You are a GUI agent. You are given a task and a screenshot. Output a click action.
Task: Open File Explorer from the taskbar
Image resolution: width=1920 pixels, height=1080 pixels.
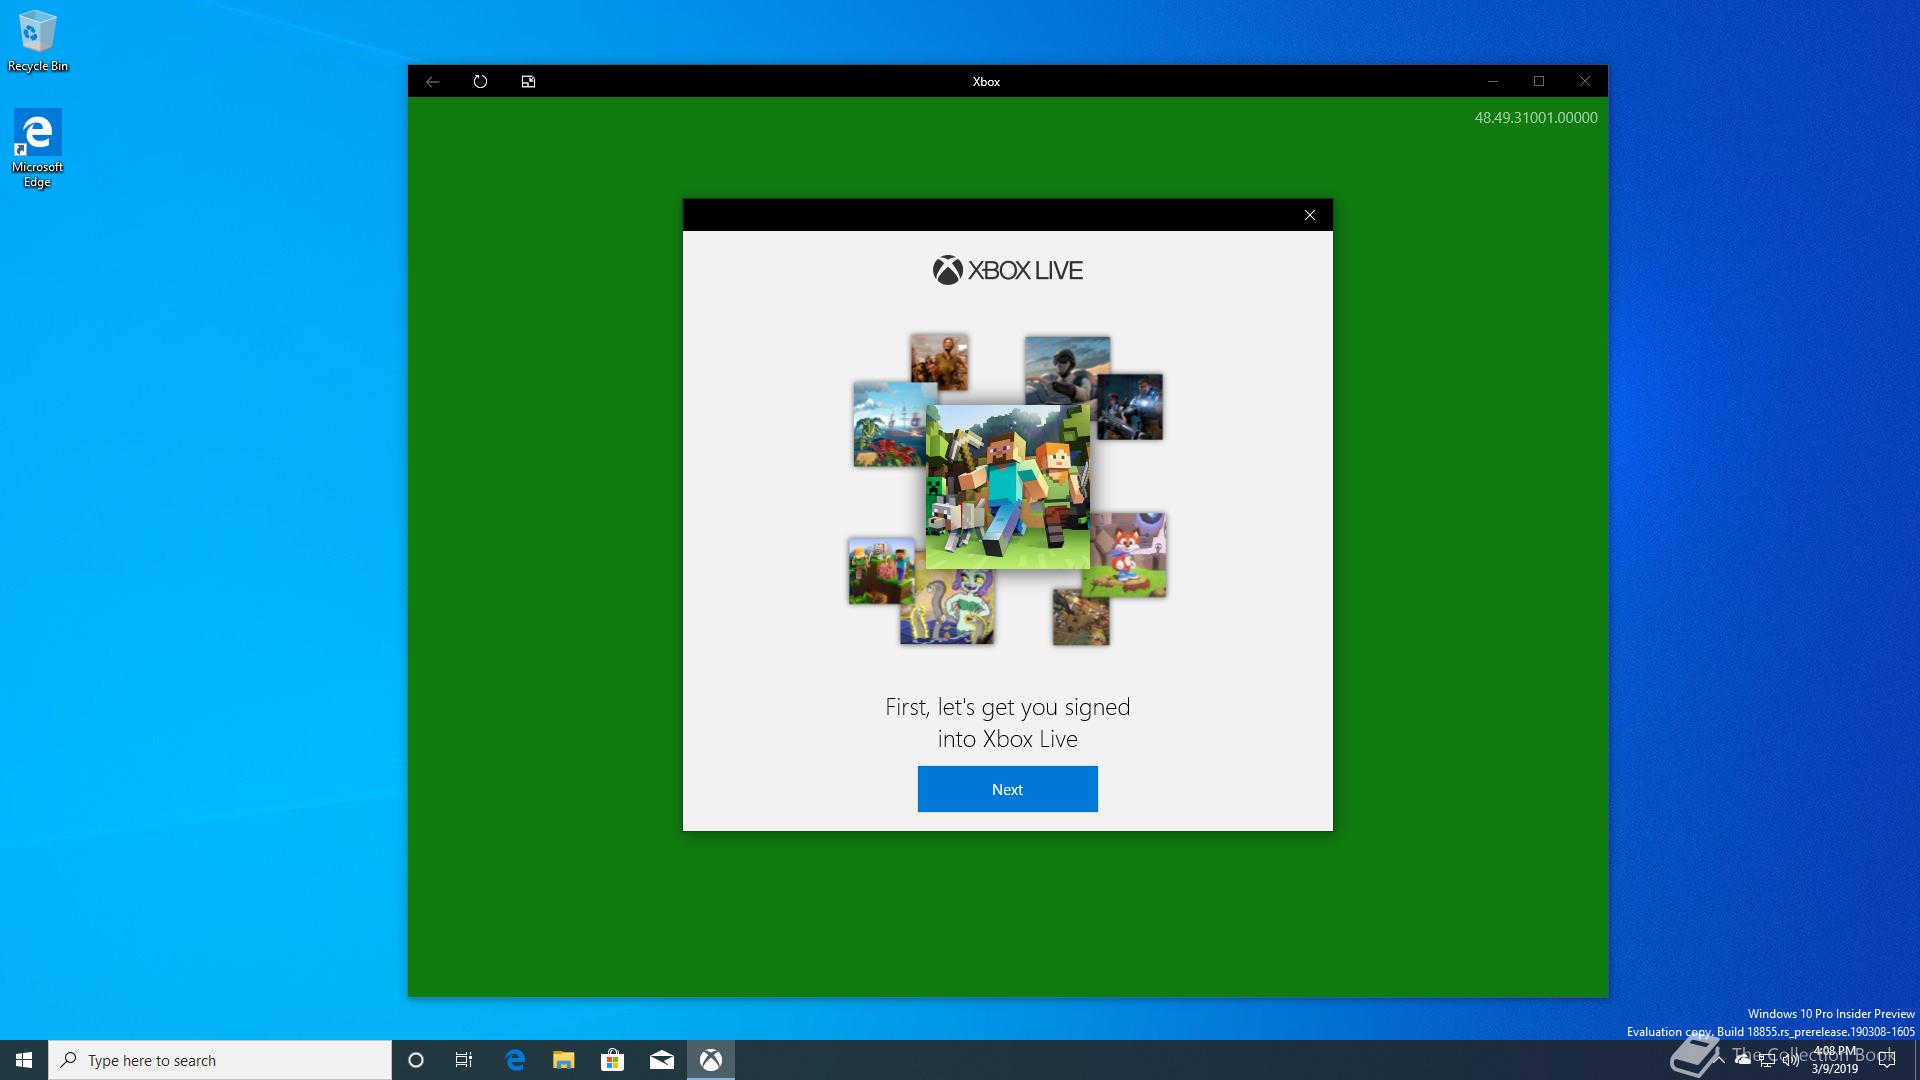[564, 1060]
